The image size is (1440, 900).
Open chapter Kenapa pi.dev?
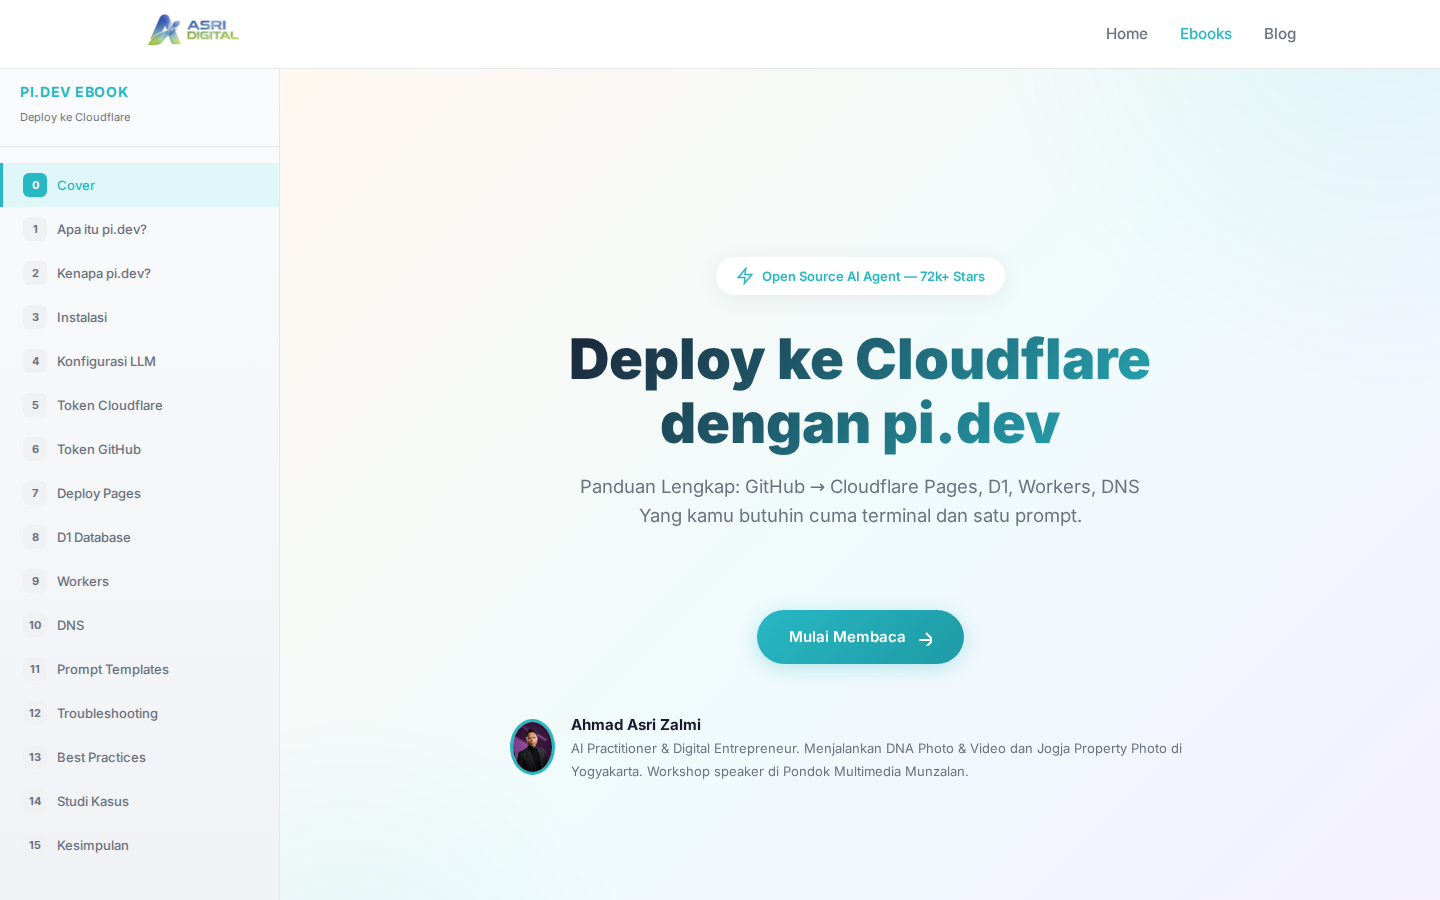[x=140, y=273]
